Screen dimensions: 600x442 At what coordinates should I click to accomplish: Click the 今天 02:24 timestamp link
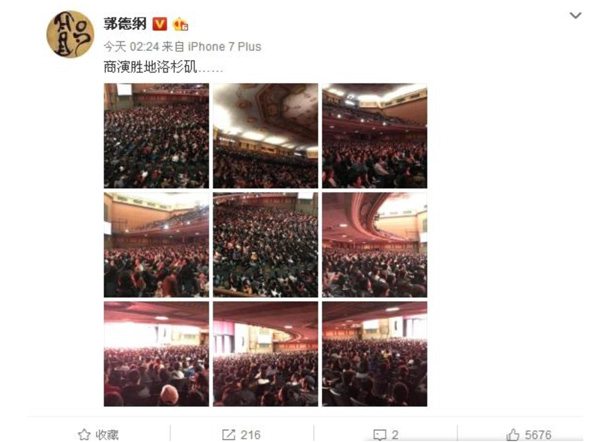coord(131,47)
